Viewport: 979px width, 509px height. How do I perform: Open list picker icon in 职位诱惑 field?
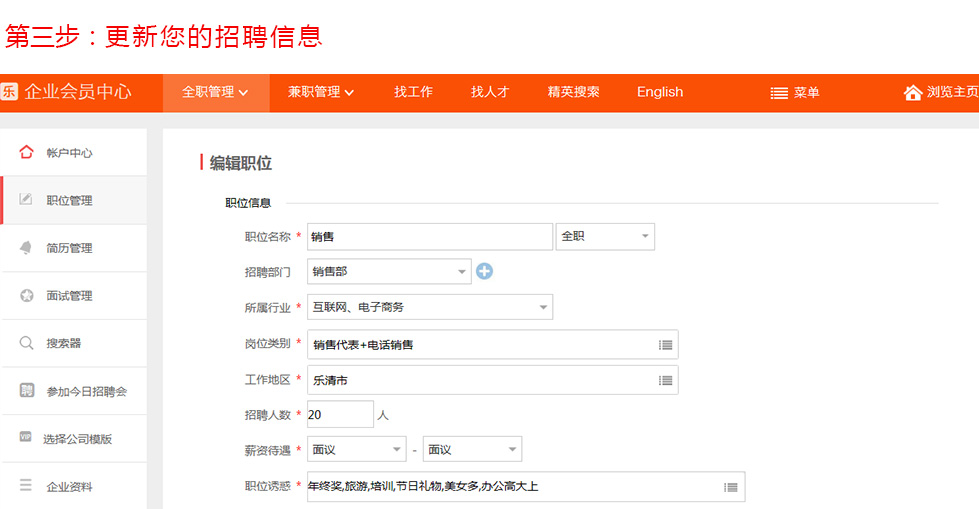[731, 487]
